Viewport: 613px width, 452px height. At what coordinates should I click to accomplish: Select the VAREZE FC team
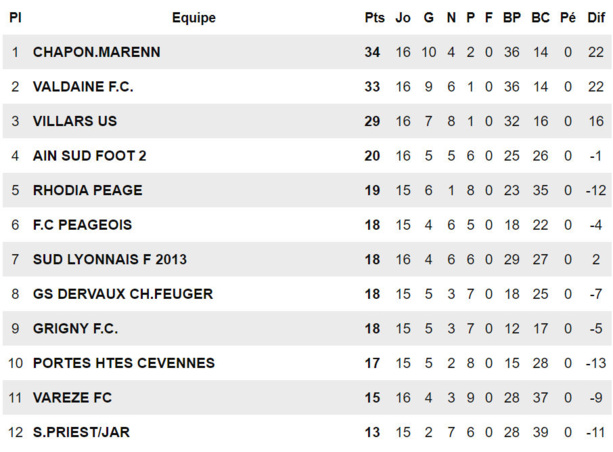pos(73,398)
